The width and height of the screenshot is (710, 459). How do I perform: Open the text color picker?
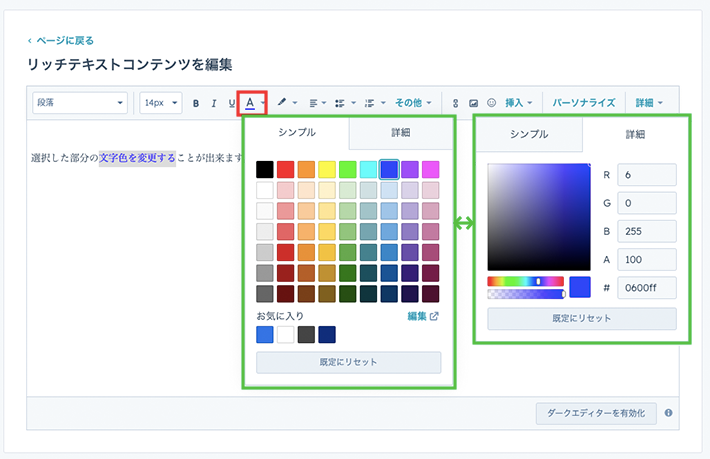pyautogui.click(x=249, y=103)
